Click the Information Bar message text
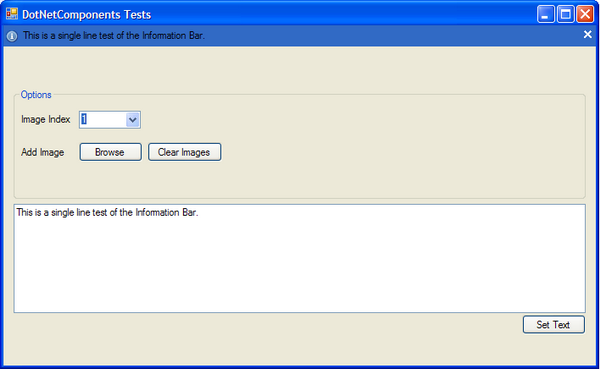Screen dimensions: 600x369 click(114, 36)
